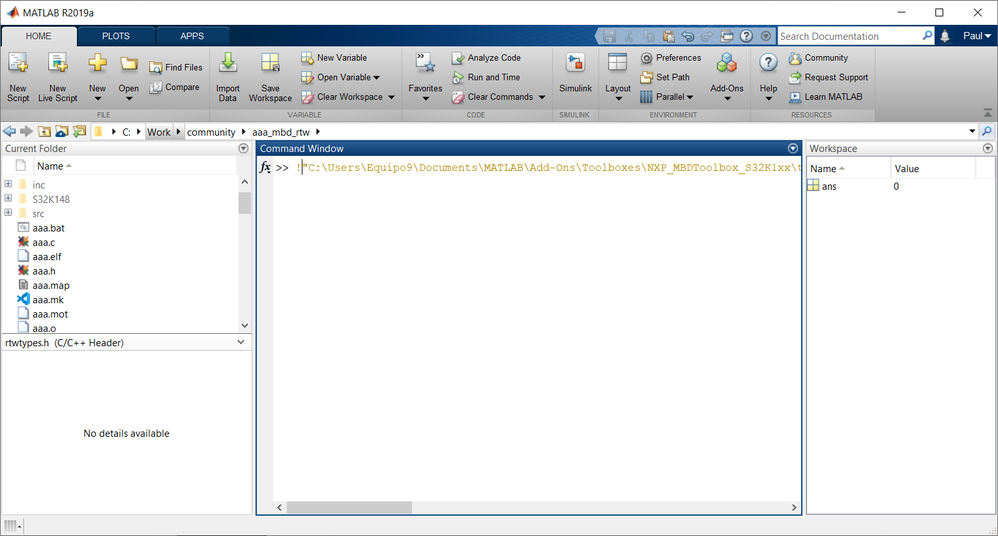Open the Parallel dropdown
Viewport: 998px width, 536px height.
tap(666, 97)
